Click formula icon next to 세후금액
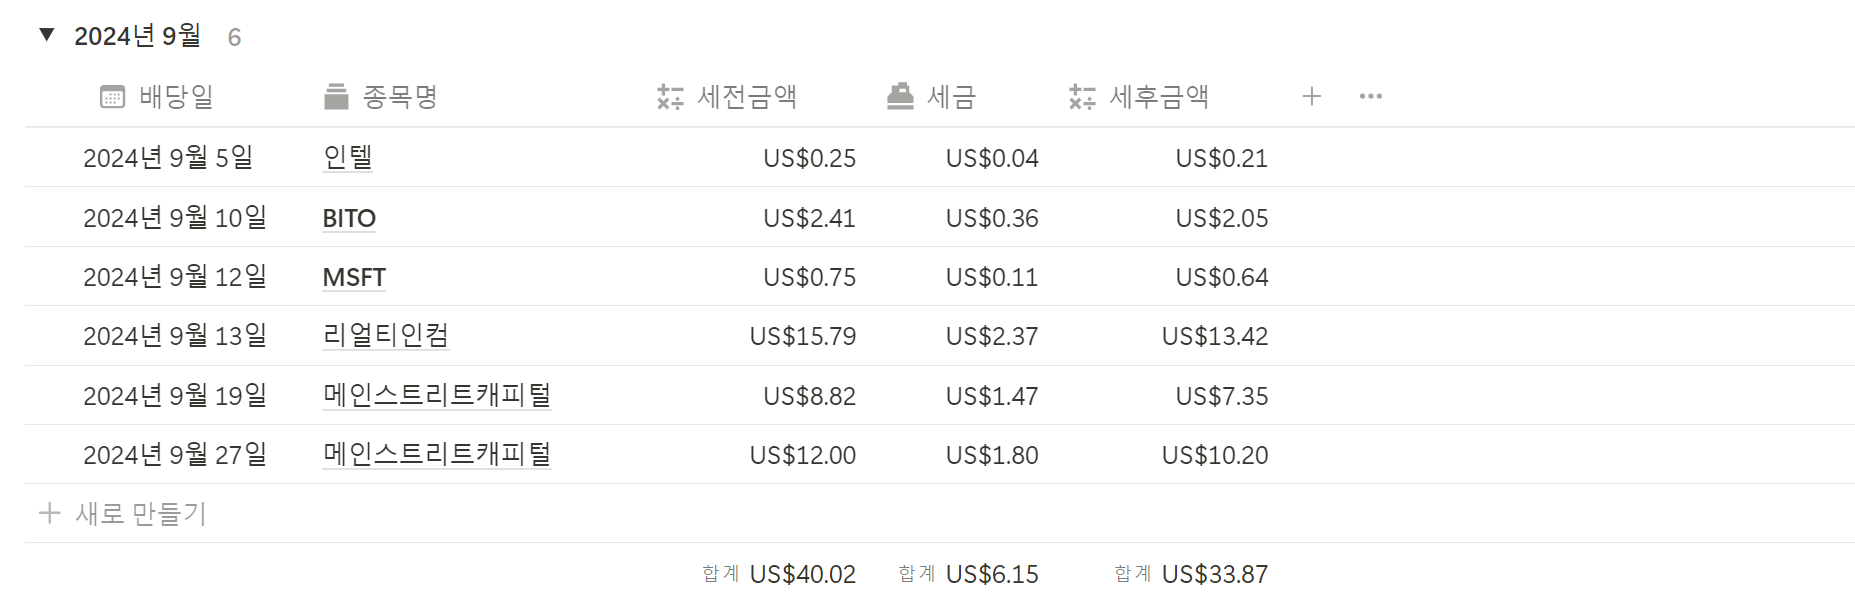Screen dimensions: 1855x602 pos(1082,97)
